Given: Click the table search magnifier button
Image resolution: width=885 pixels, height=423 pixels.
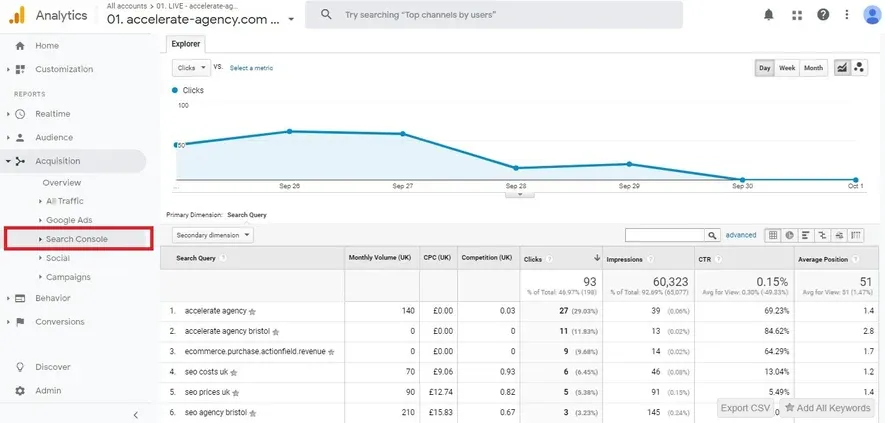Looking at the screenshot, I should point(712,235).
